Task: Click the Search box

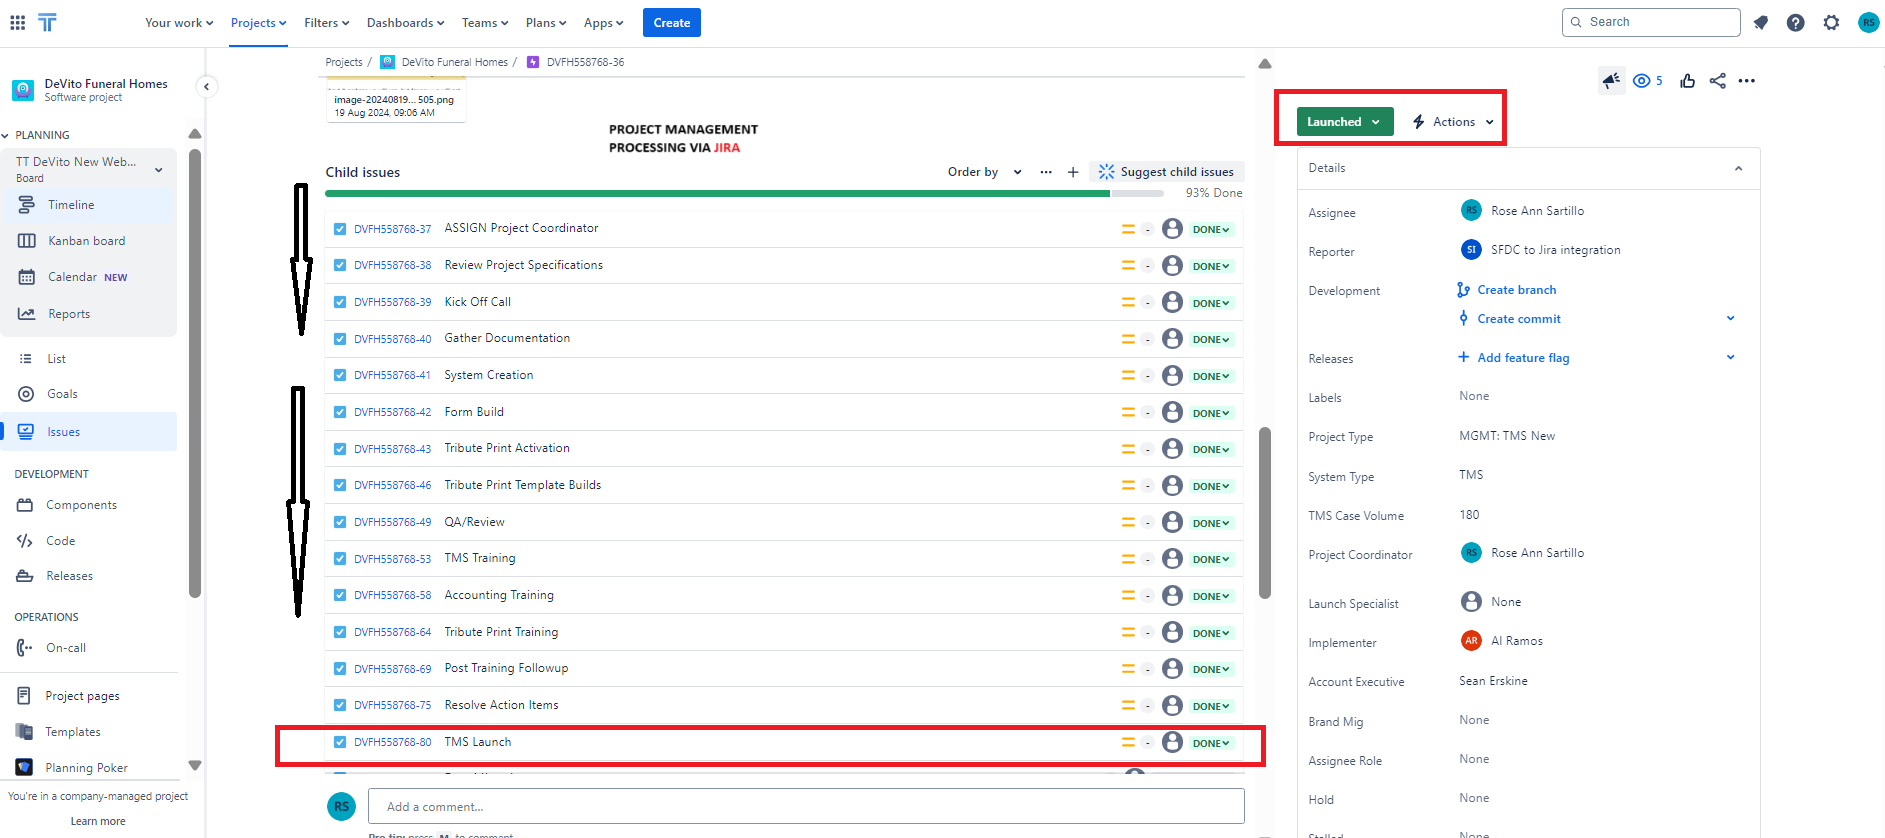Action: tap(1651, 22)
